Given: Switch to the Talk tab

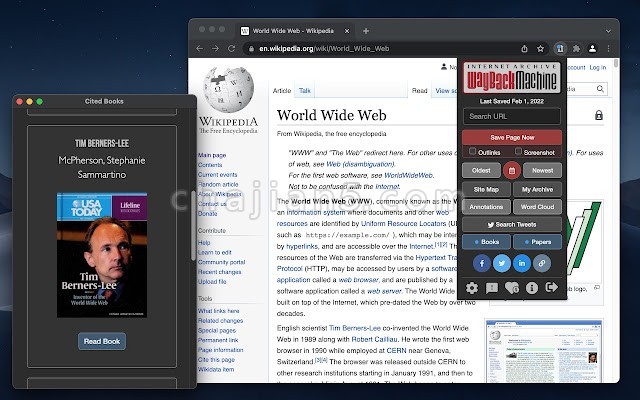Looking at the screenshot, I should click(x=305, y=91).
